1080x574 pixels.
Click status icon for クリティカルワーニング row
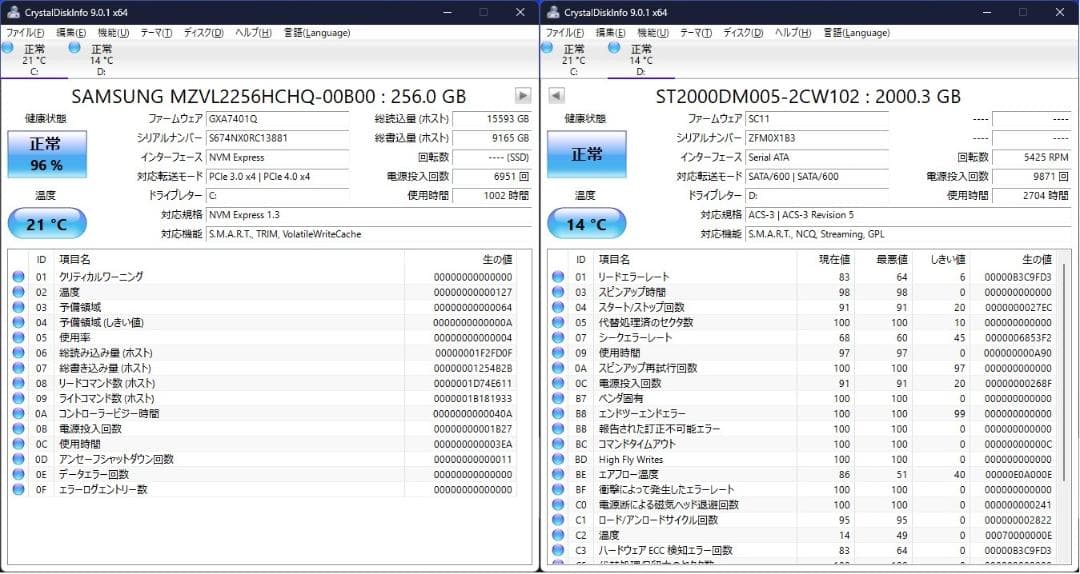click(19, 277)
